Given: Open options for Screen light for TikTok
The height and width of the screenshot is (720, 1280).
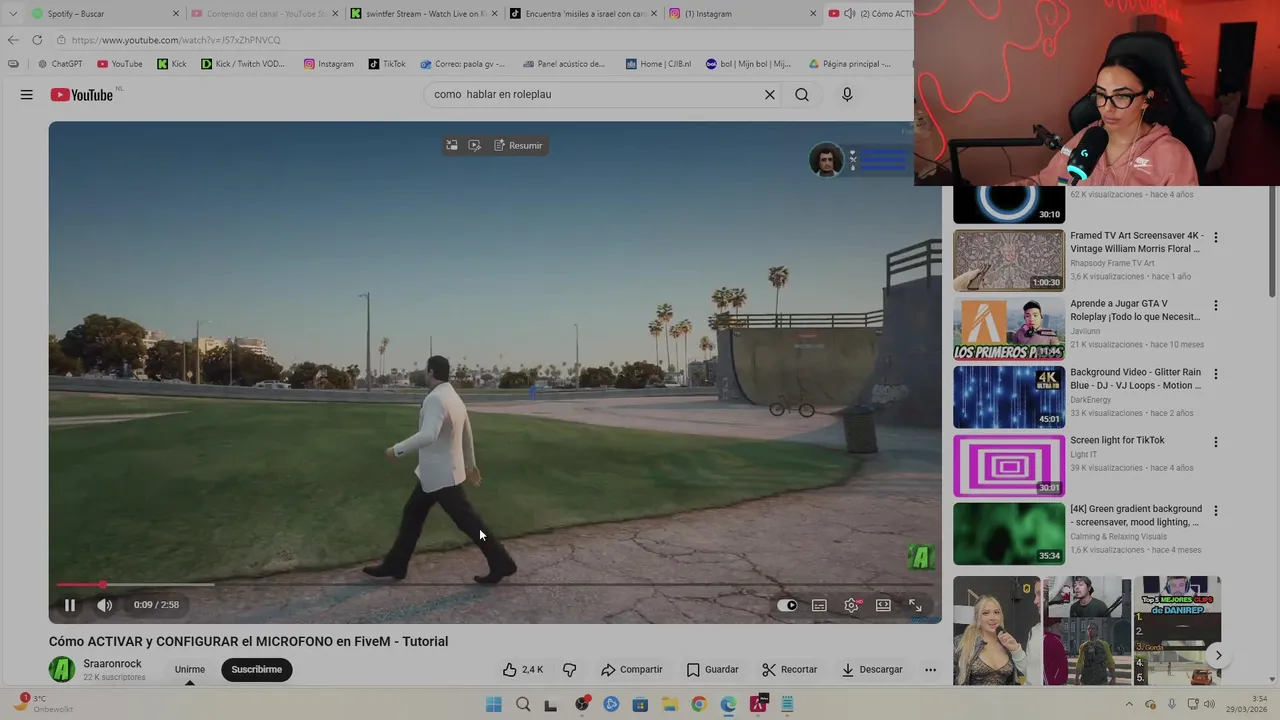Looking at the screenshot, I should coord(1216,442).
